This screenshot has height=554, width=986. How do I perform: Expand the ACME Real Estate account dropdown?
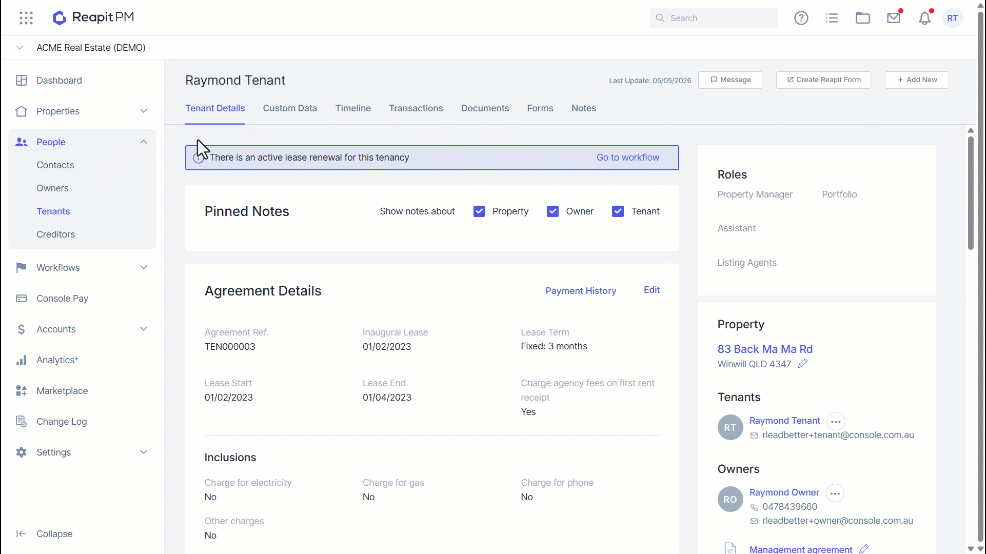point(19,48)
